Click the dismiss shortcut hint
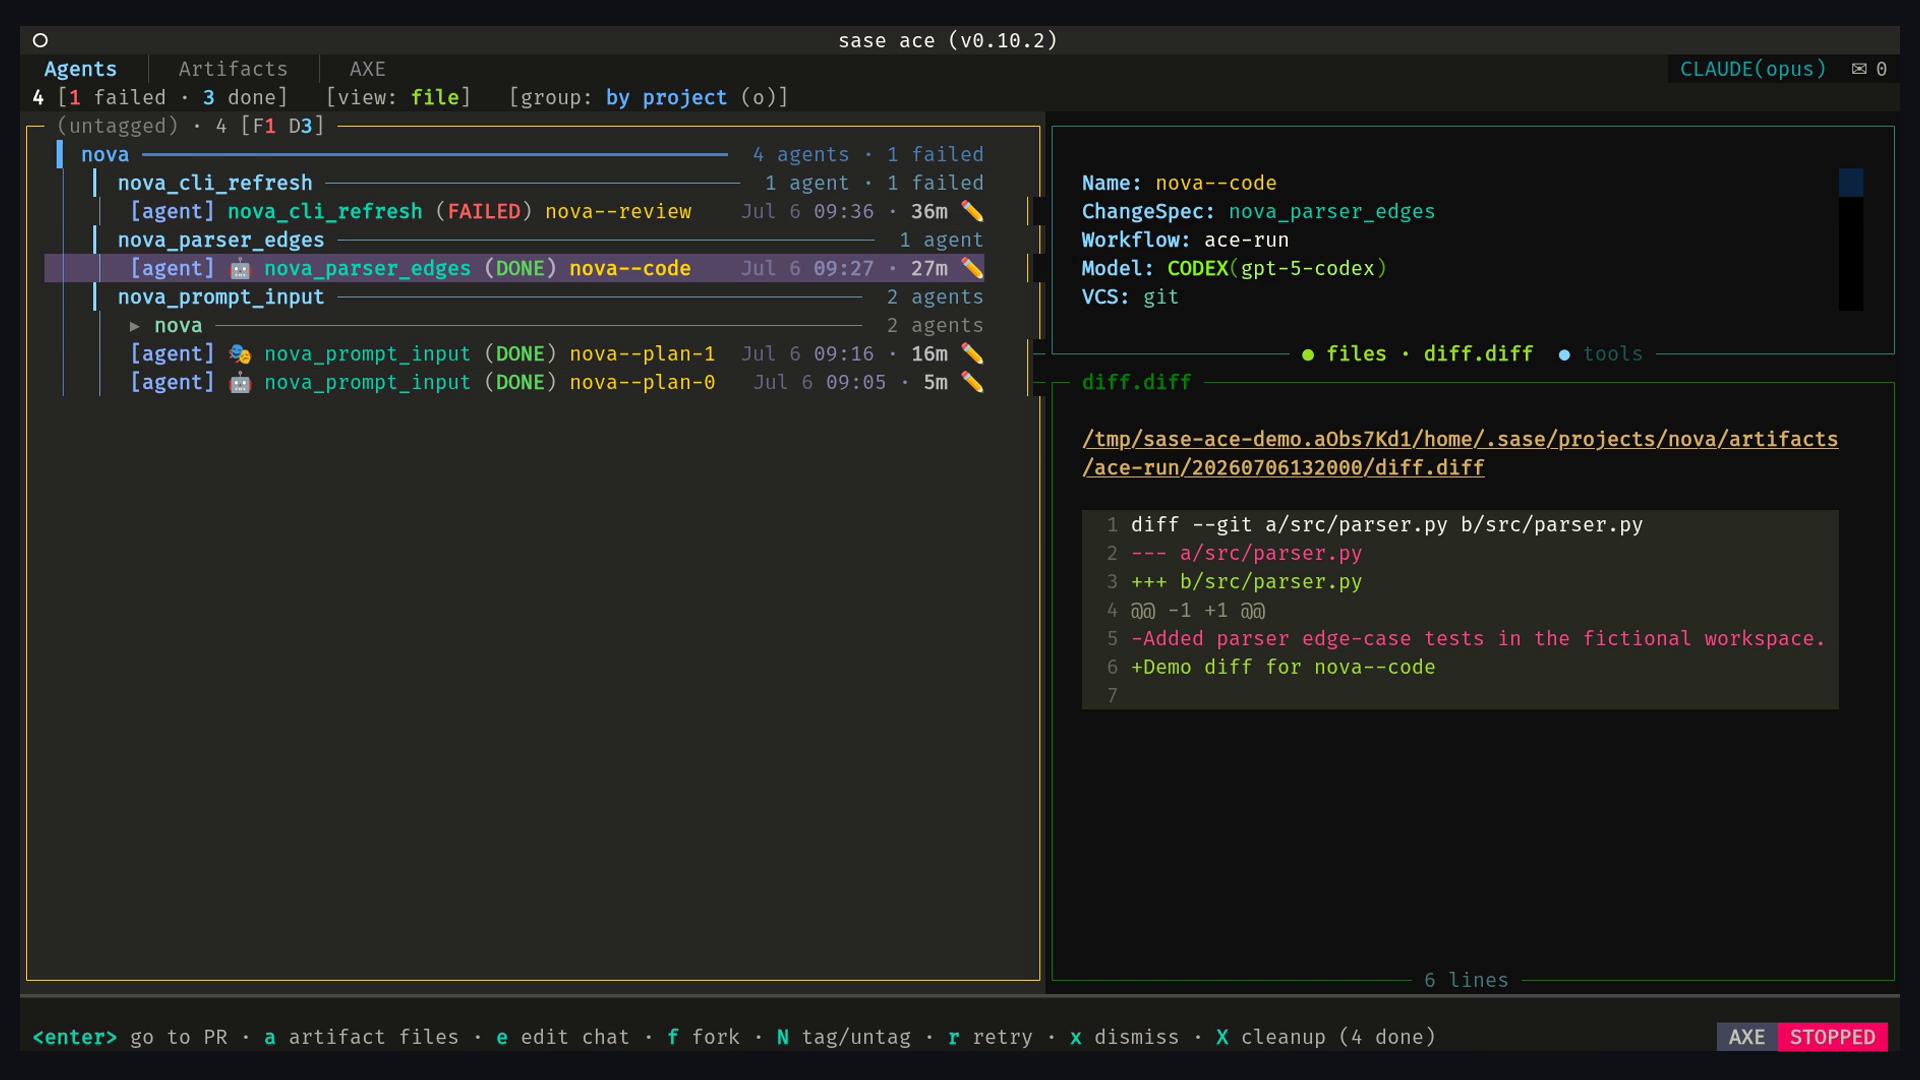Screen dimensions: 1920x1080 pyautogui.click(x=1124, y=1037)
